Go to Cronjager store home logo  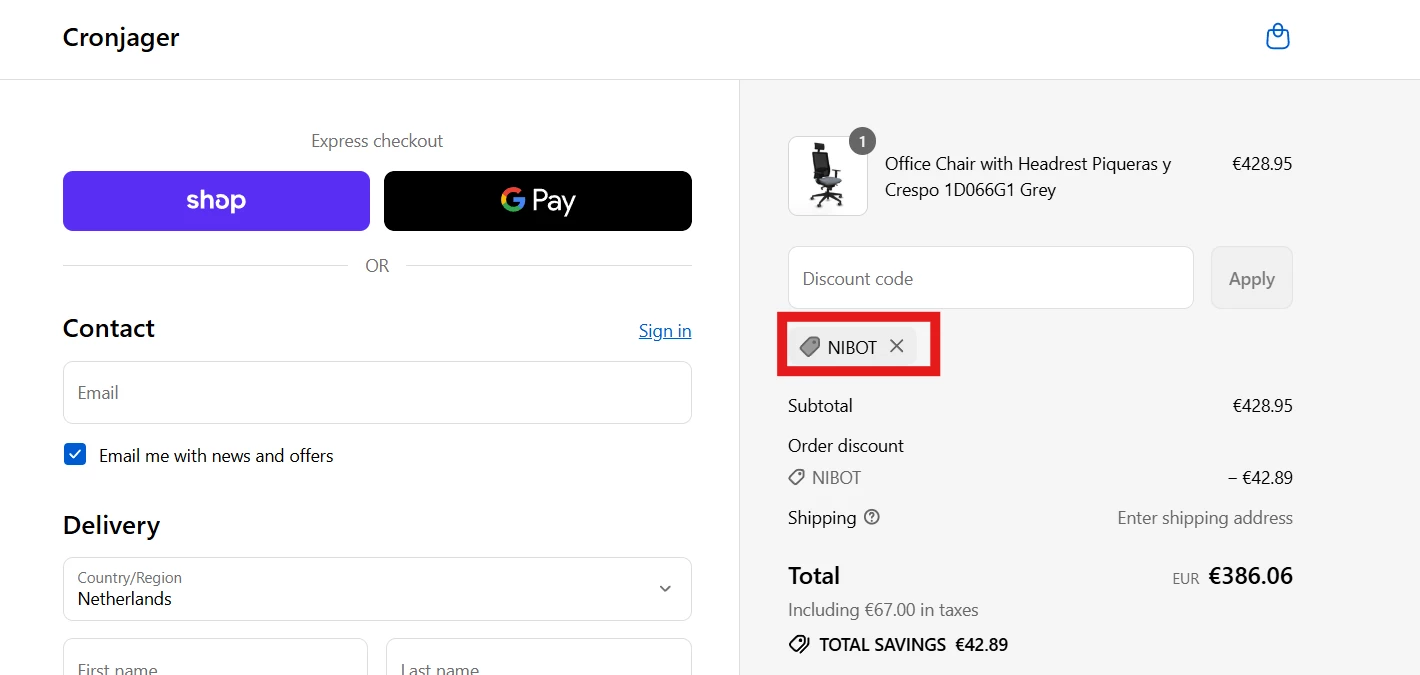pyautogui.click(x=121, y=38)
